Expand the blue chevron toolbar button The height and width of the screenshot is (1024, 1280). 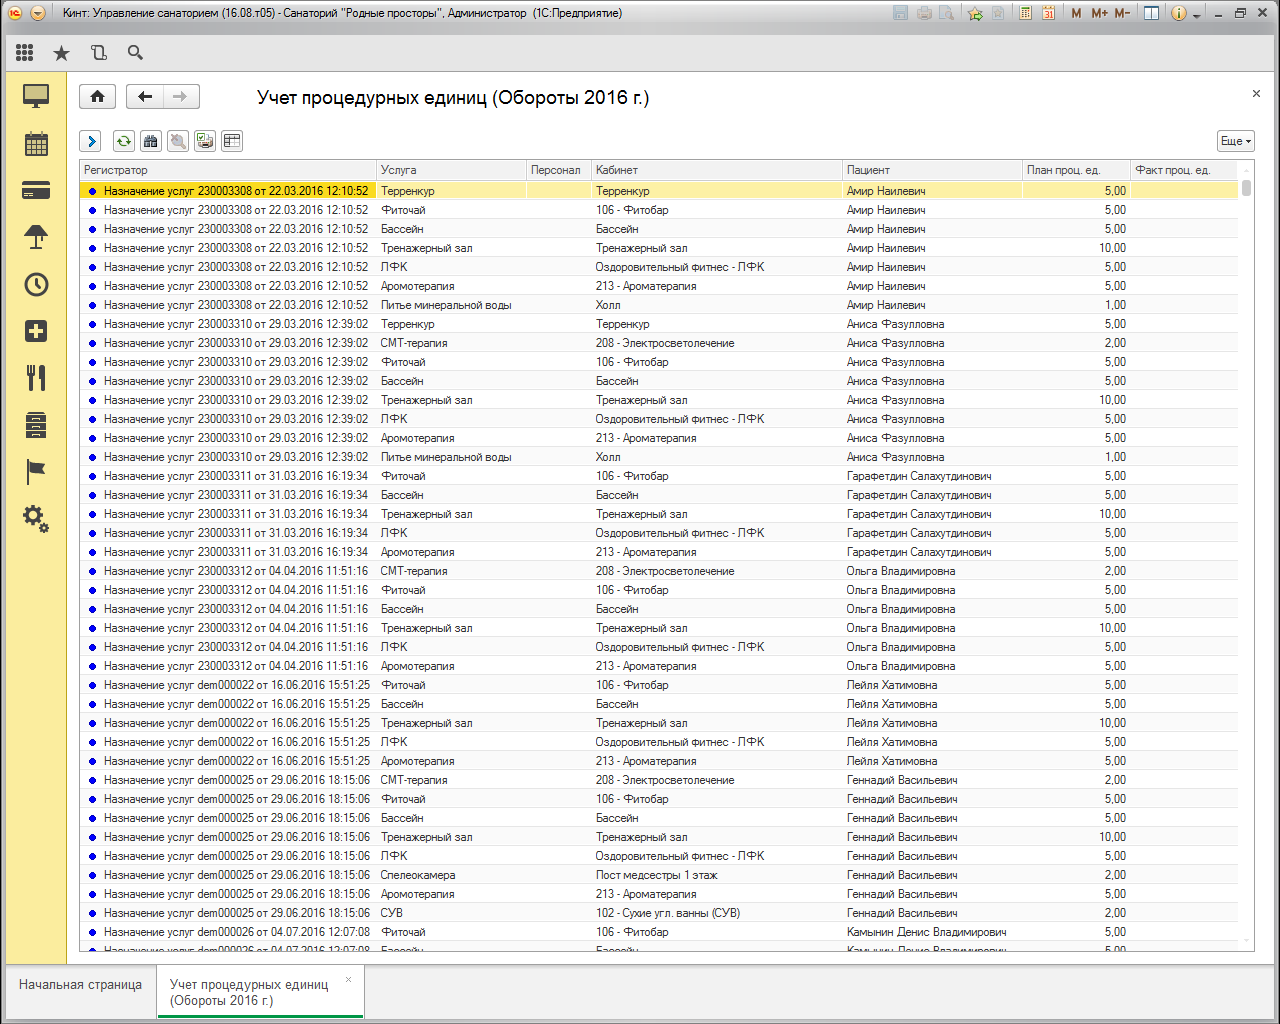[91, 141]
